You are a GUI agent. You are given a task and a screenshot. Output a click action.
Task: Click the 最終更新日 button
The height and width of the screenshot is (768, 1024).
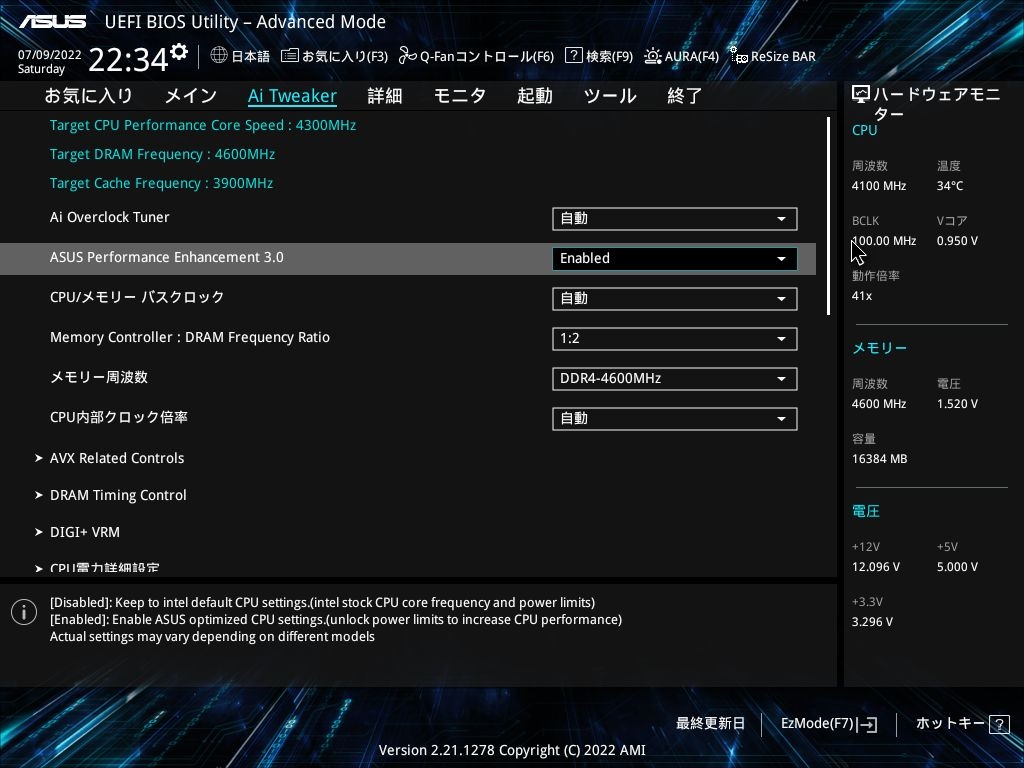coord(710,724)
